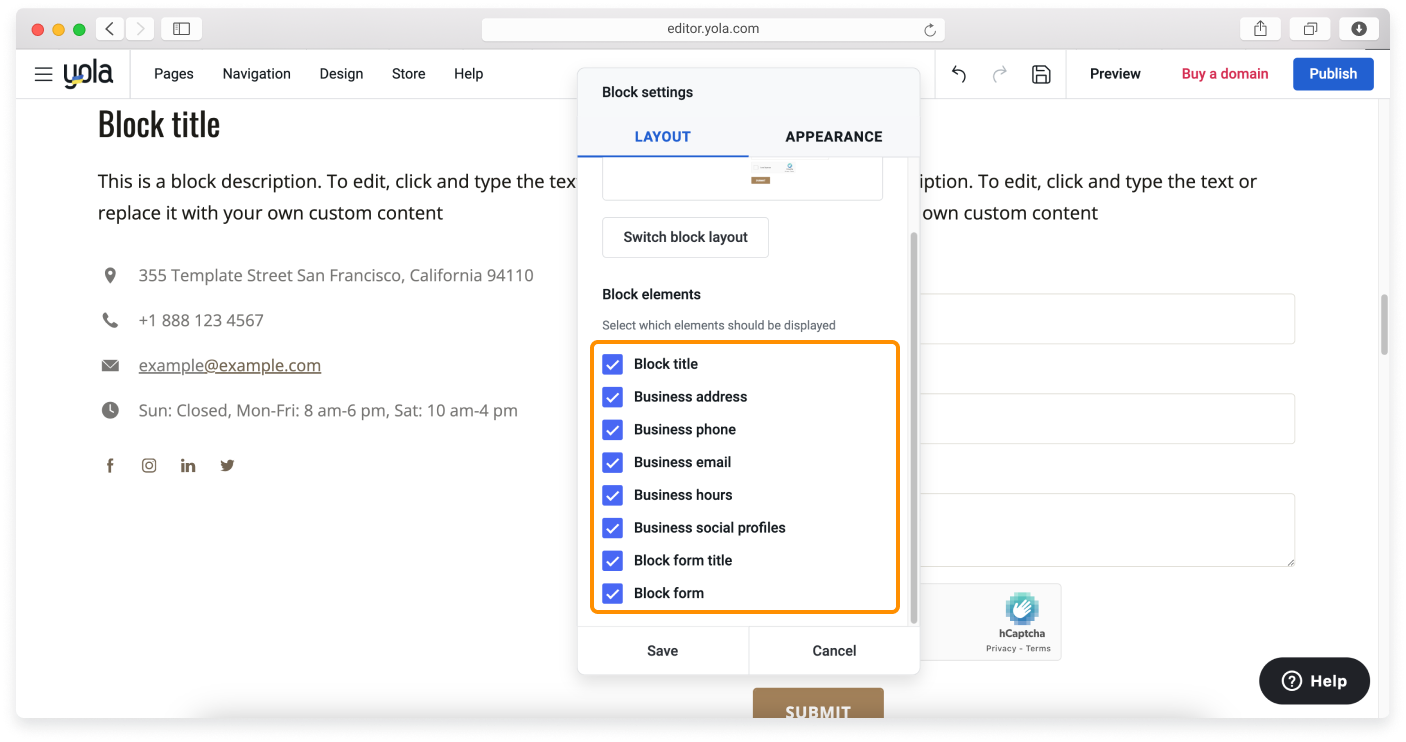Screen dimensions: 1406x742
Task: Disable the Business hours element
Action: (612, 495)
